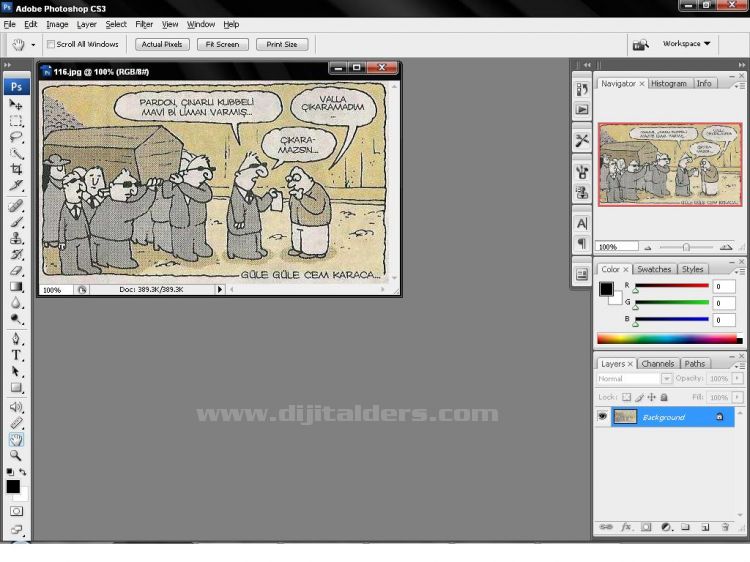Select the Healing Brush tool
Screen dimensions: 750x562
16,206
